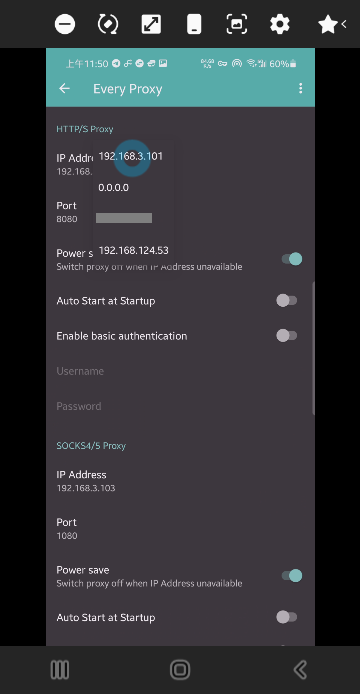Click the rotate screen icon

point(108,24)
